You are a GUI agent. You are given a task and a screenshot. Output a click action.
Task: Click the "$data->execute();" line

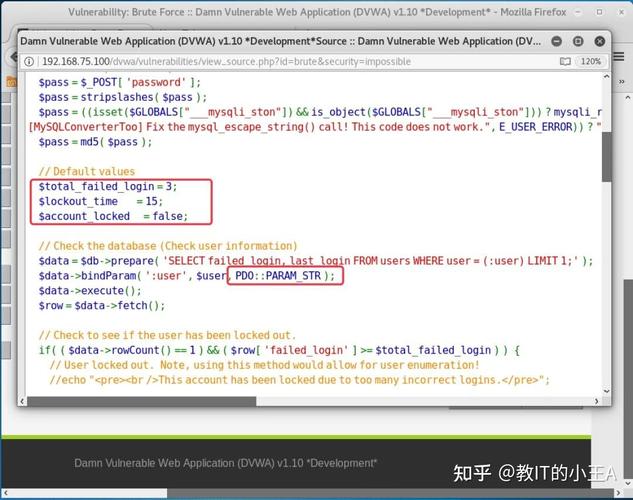coord(90,291)
